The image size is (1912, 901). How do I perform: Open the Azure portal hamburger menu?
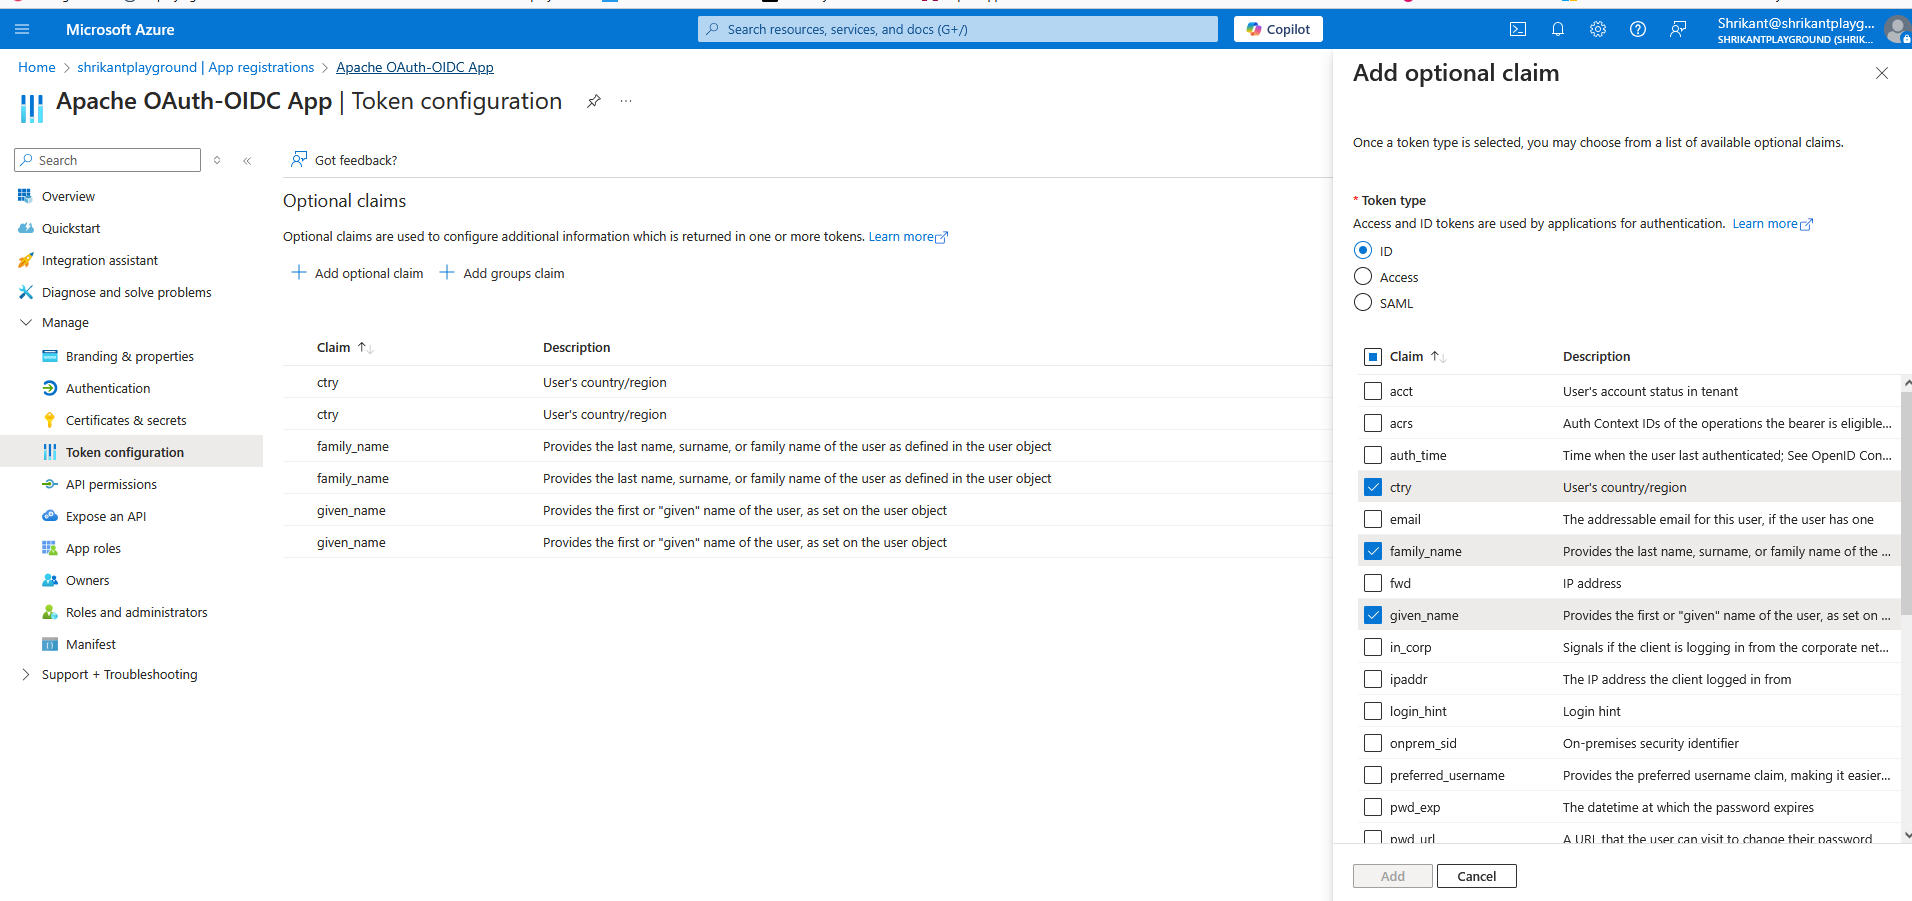click(x=22, y=29)
